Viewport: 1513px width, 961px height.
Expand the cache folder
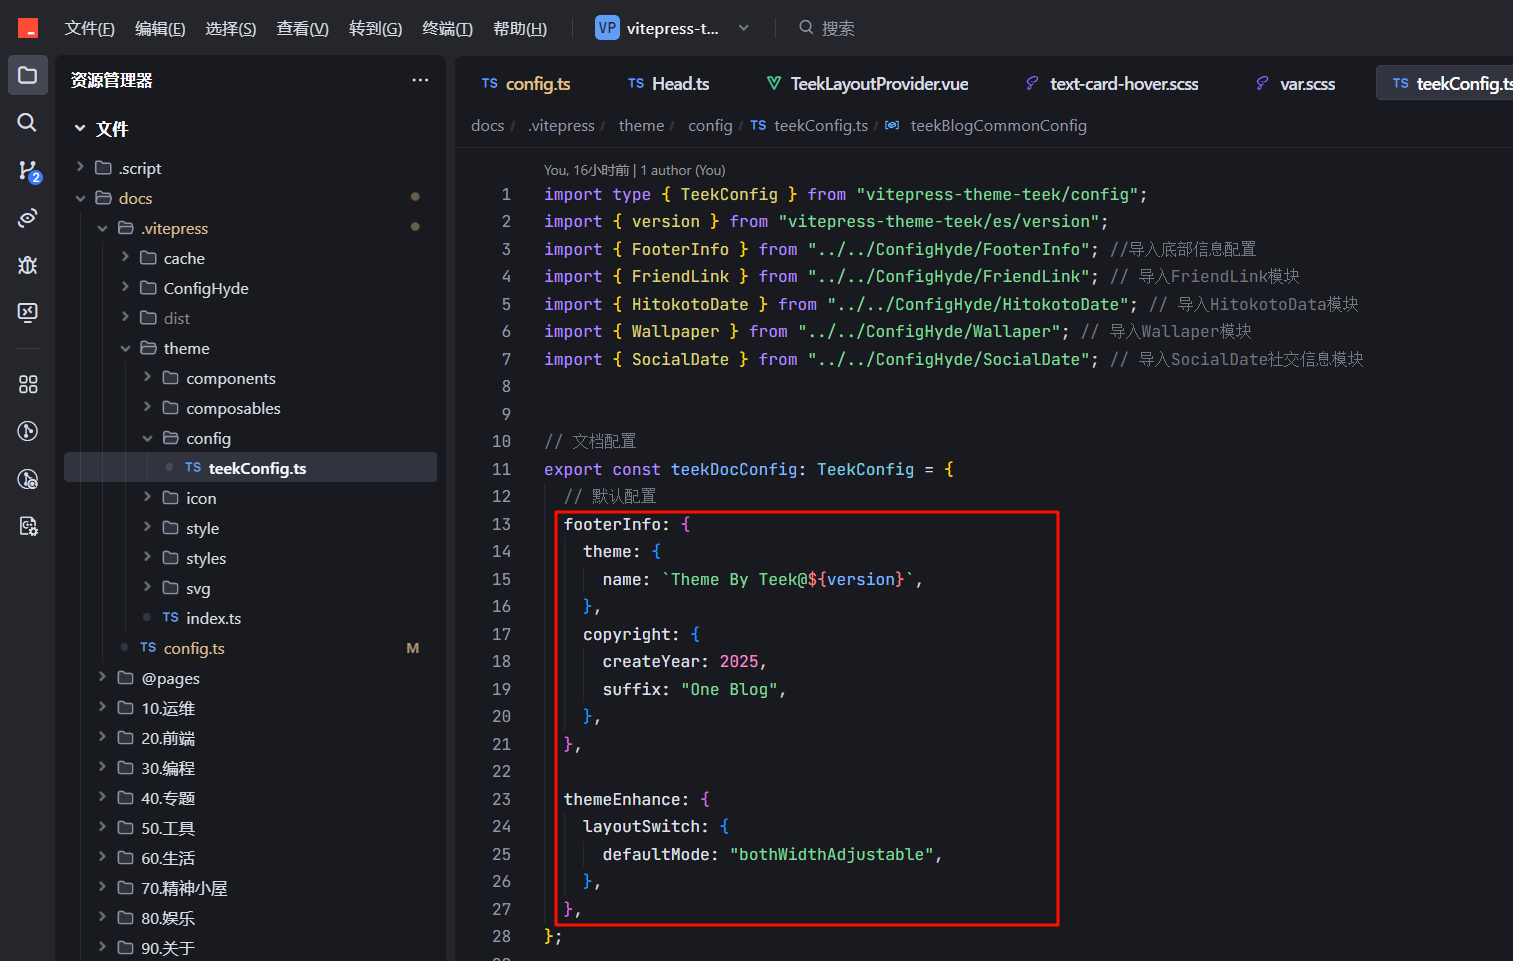(x=126, y=257)
